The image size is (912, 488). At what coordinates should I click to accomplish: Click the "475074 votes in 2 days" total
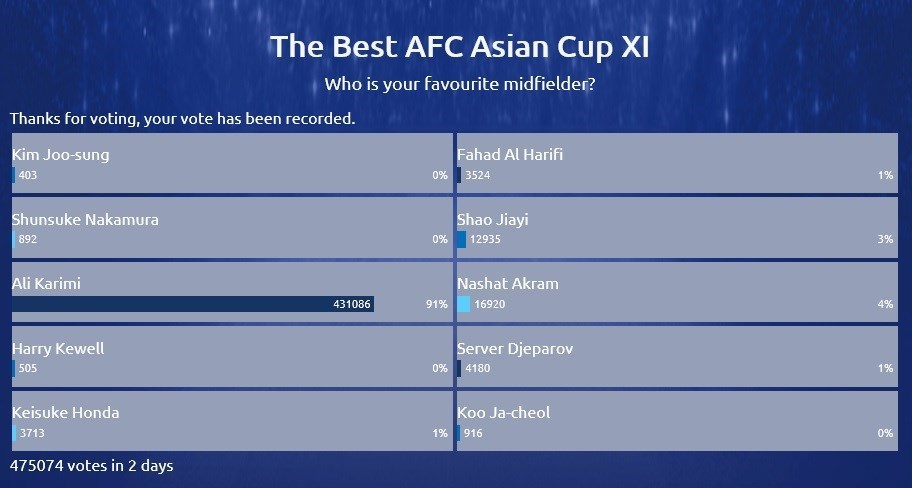click(x=92, y=465)
